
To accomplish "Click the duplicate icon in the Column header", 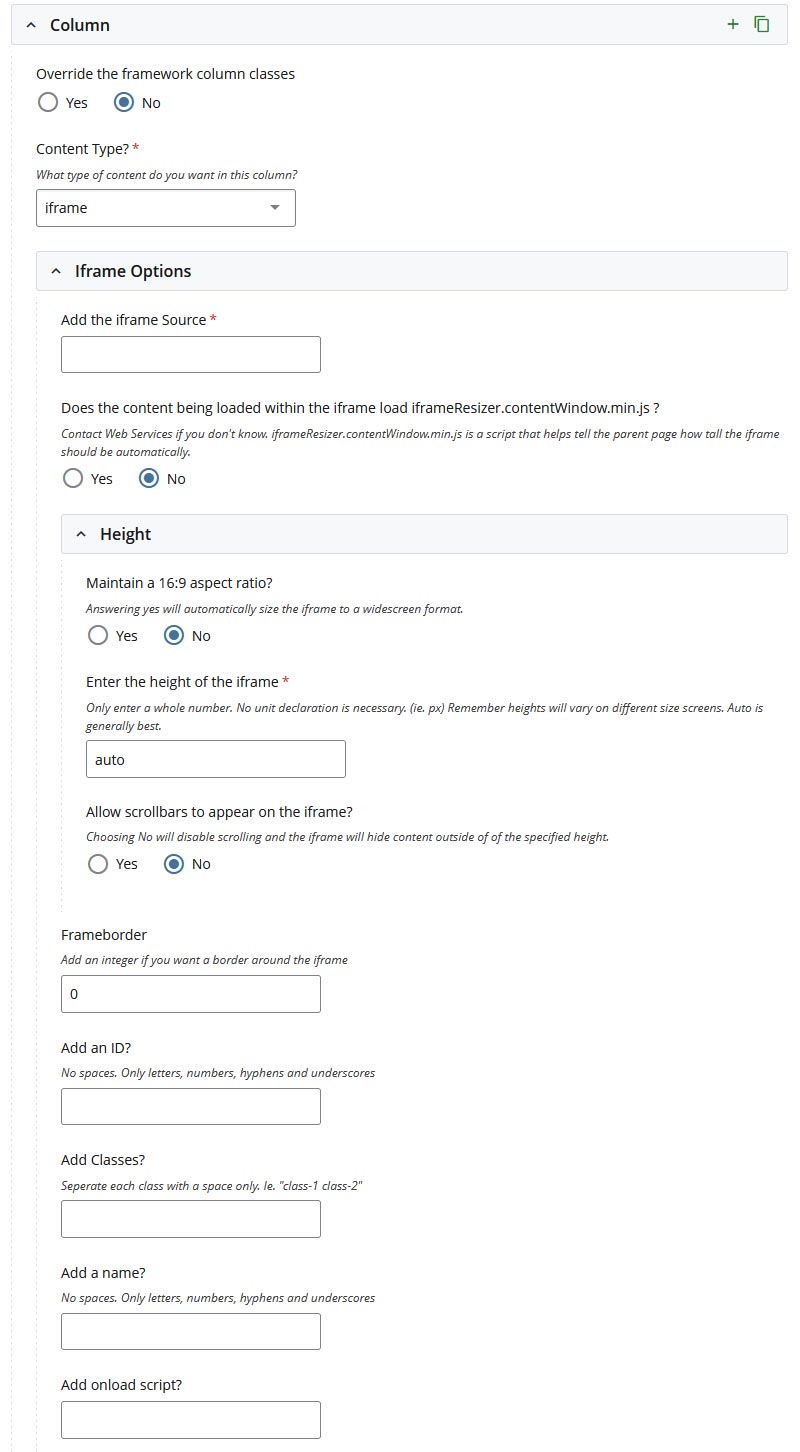I will (x=762, y=23).
